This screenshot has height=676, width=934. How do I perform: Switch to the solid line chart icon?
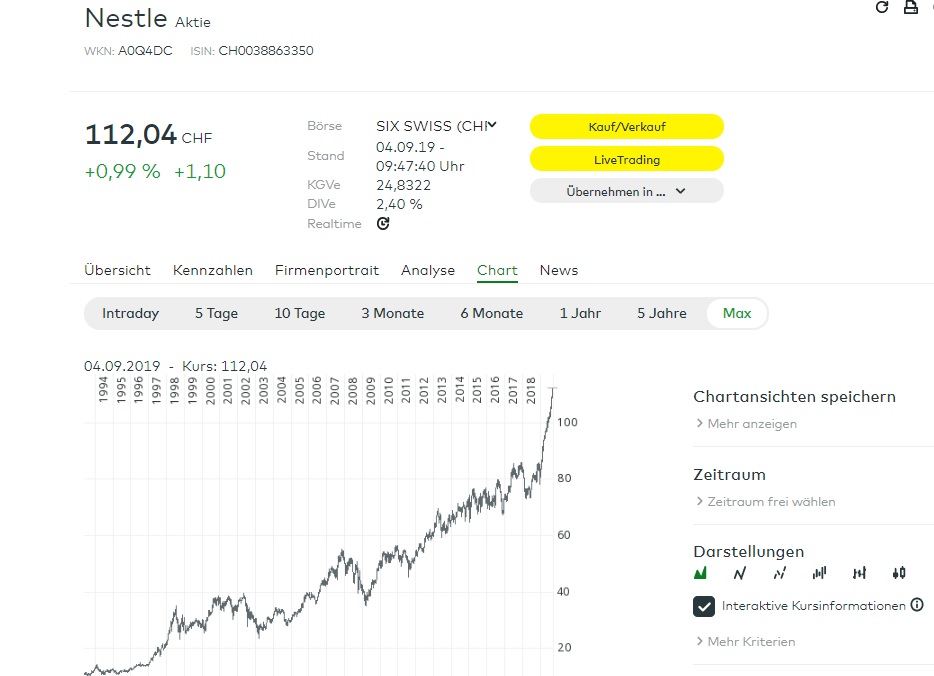(x=740, y=573)
